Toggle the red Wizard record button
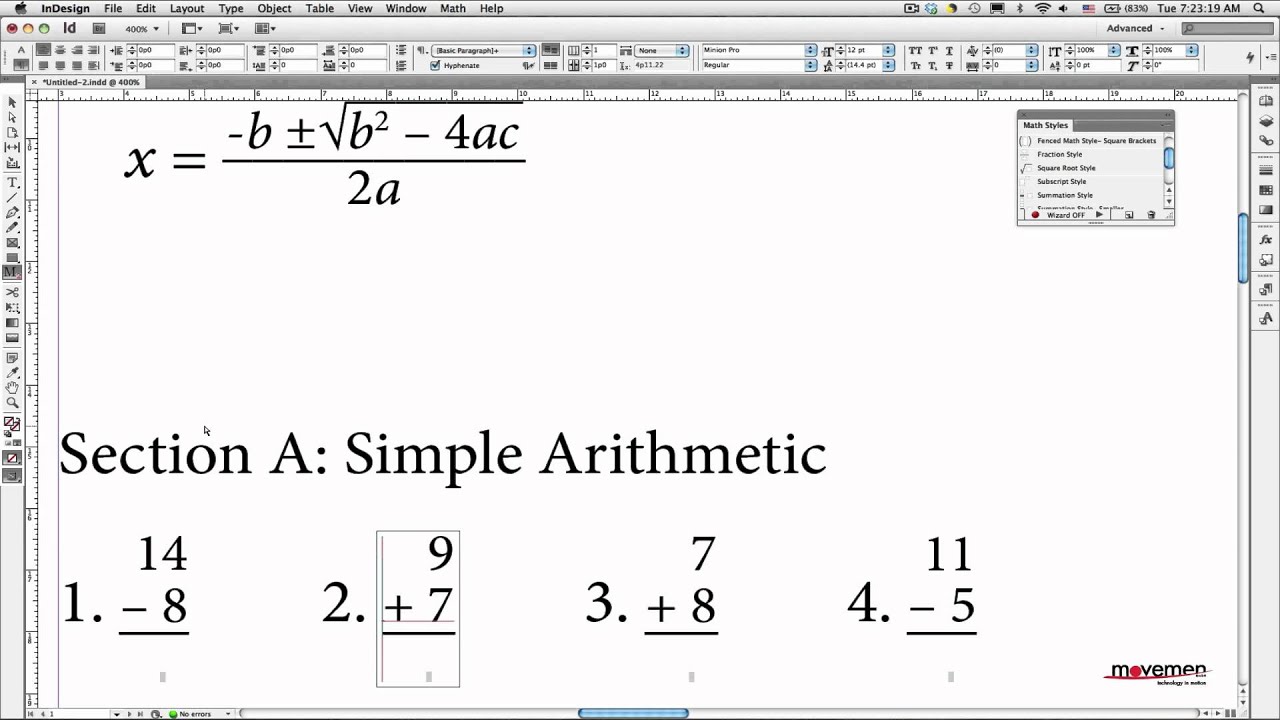 coord(1035,215)
